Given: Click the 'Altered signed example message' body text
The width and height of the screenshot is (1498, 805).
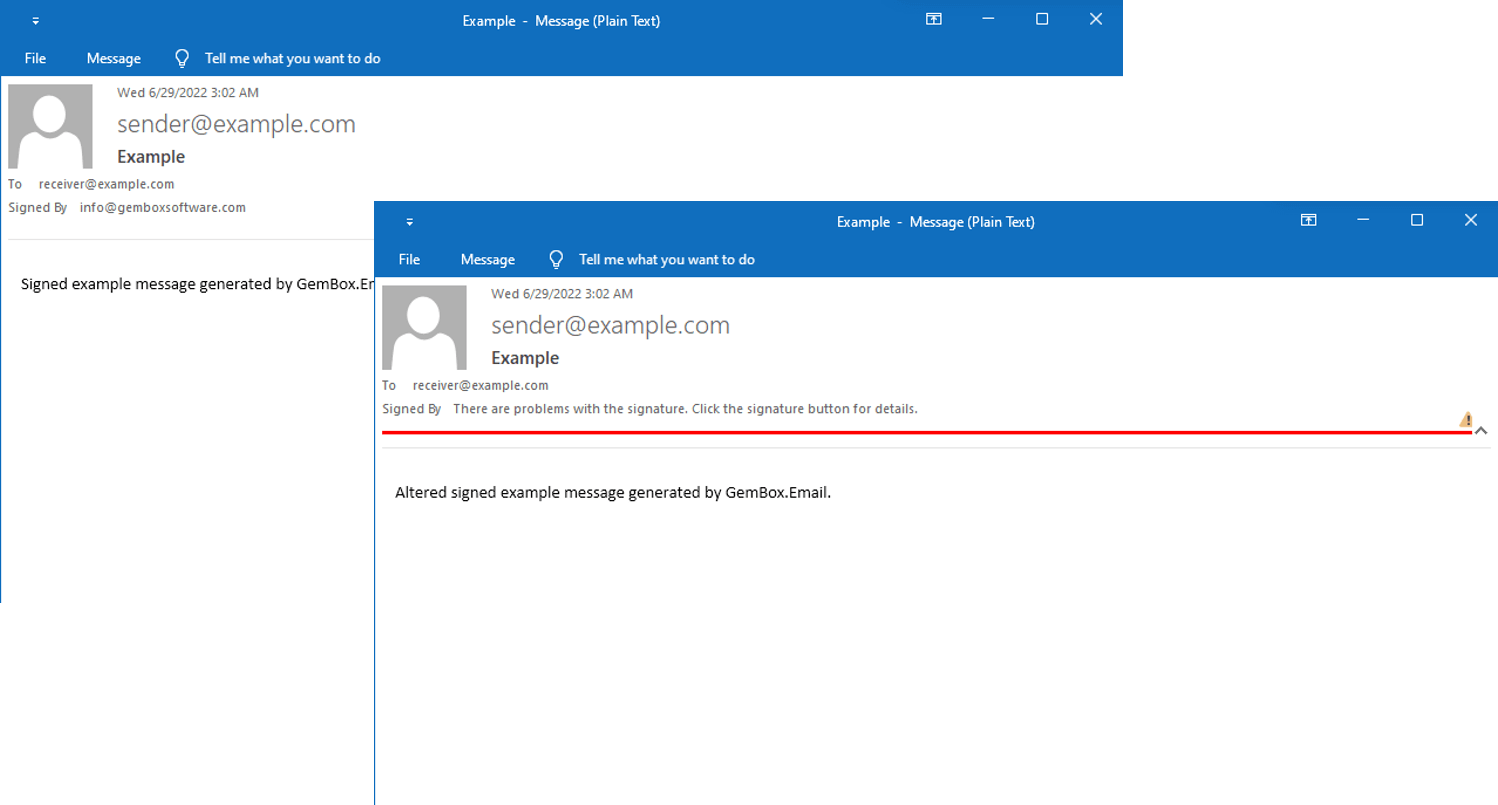Looking at the screenshot, I should click(612, 492).
